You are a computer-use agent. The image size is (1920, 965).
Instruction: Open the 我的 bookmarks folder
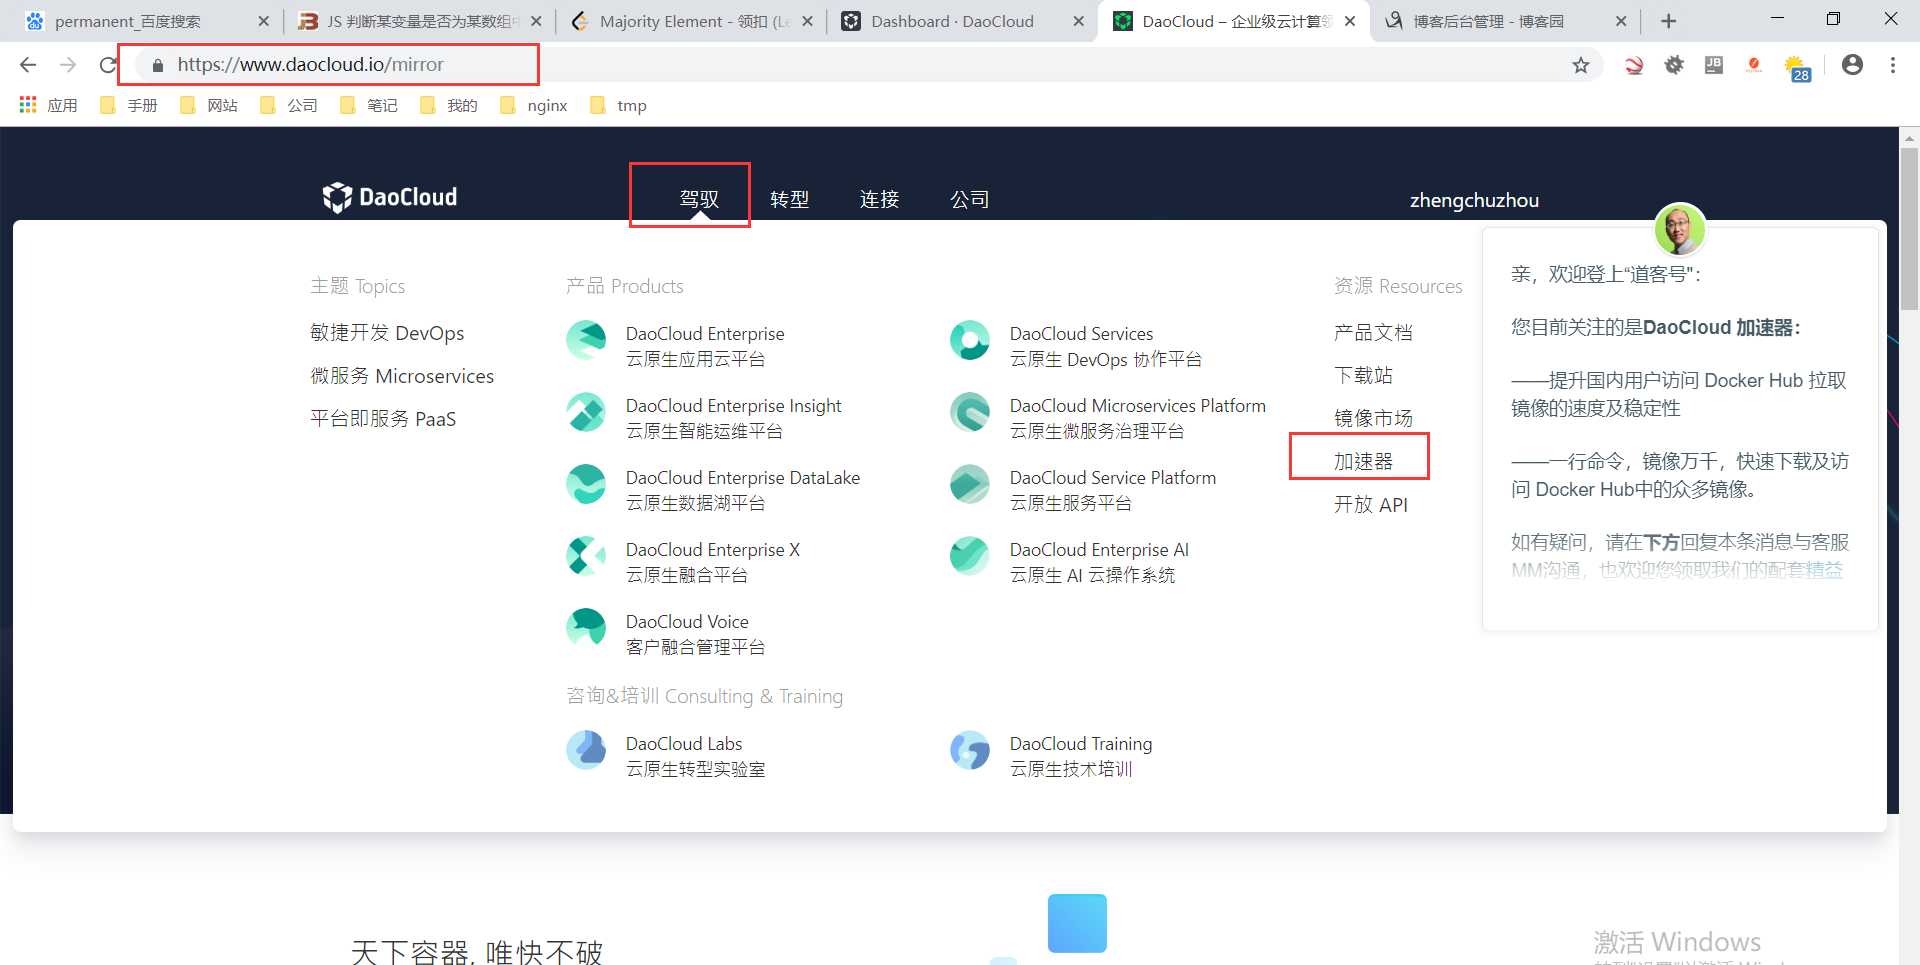coord(450,105)
